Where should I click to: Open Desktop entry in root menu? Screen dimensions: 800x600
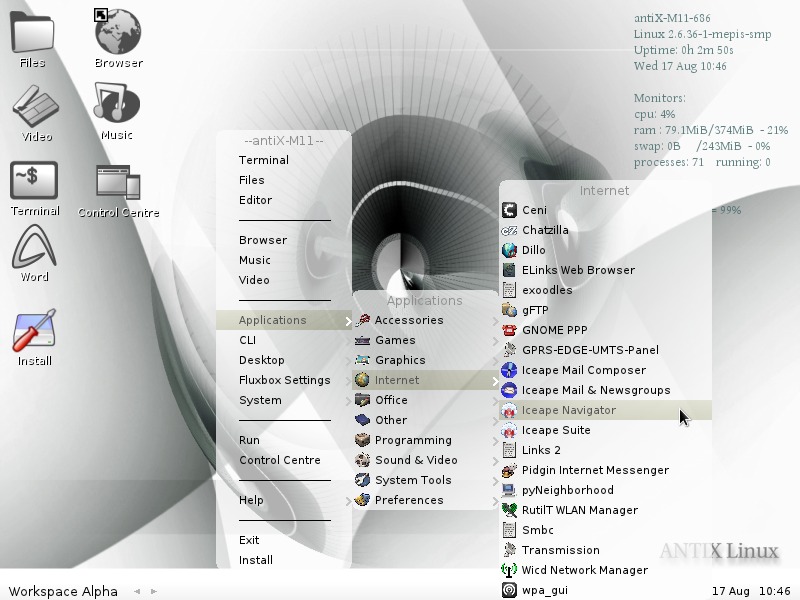(x=284, y=360)
